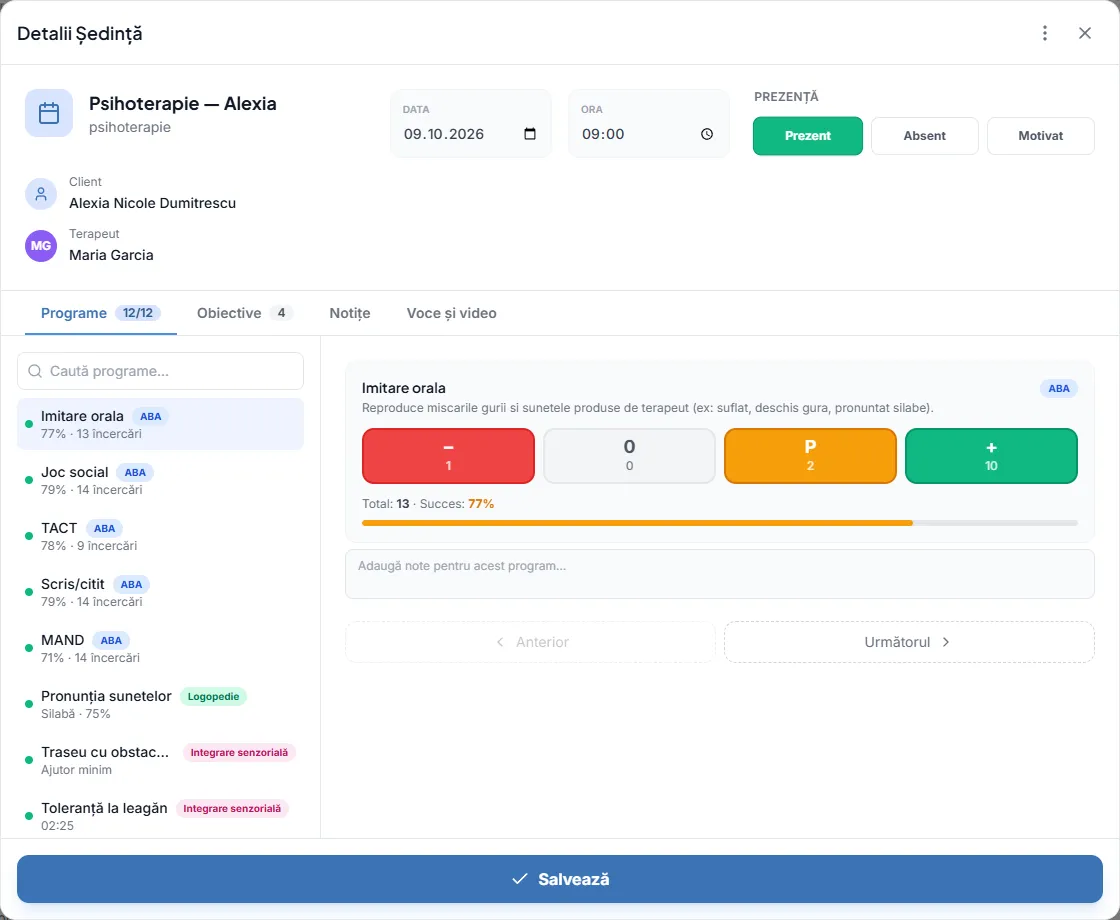The height and width of the screenshot is (920, 1120).
Task: Click the client person avatar icon
Action: (x=41, y=194)
